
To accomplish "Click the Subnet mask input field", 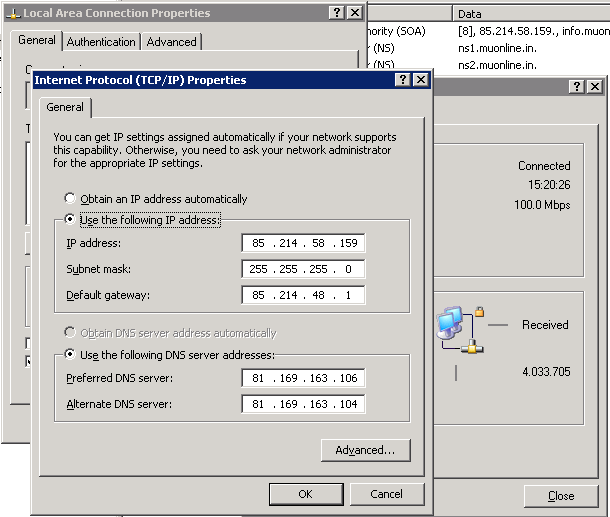I will click(303, 269).
